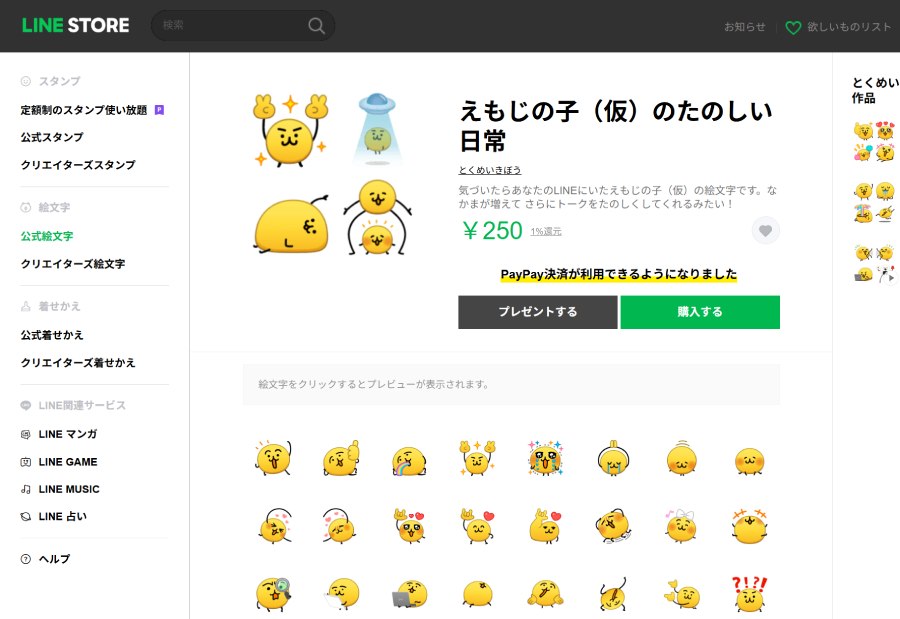Click the search input field

click(x=232, y=26)
